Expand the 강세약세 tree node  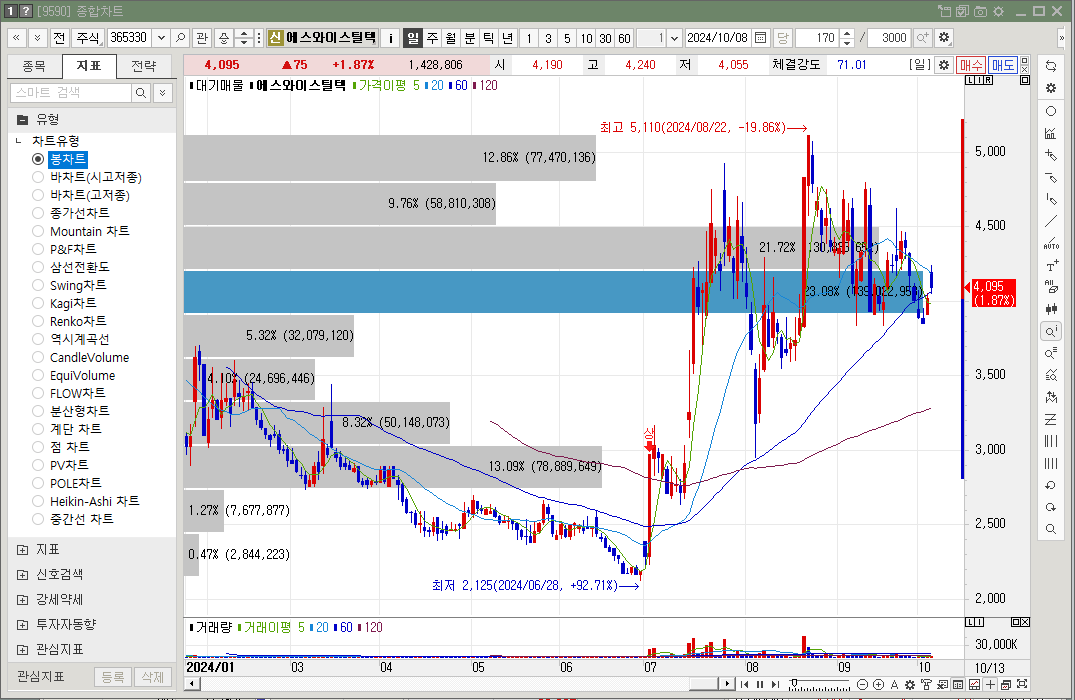22,599
